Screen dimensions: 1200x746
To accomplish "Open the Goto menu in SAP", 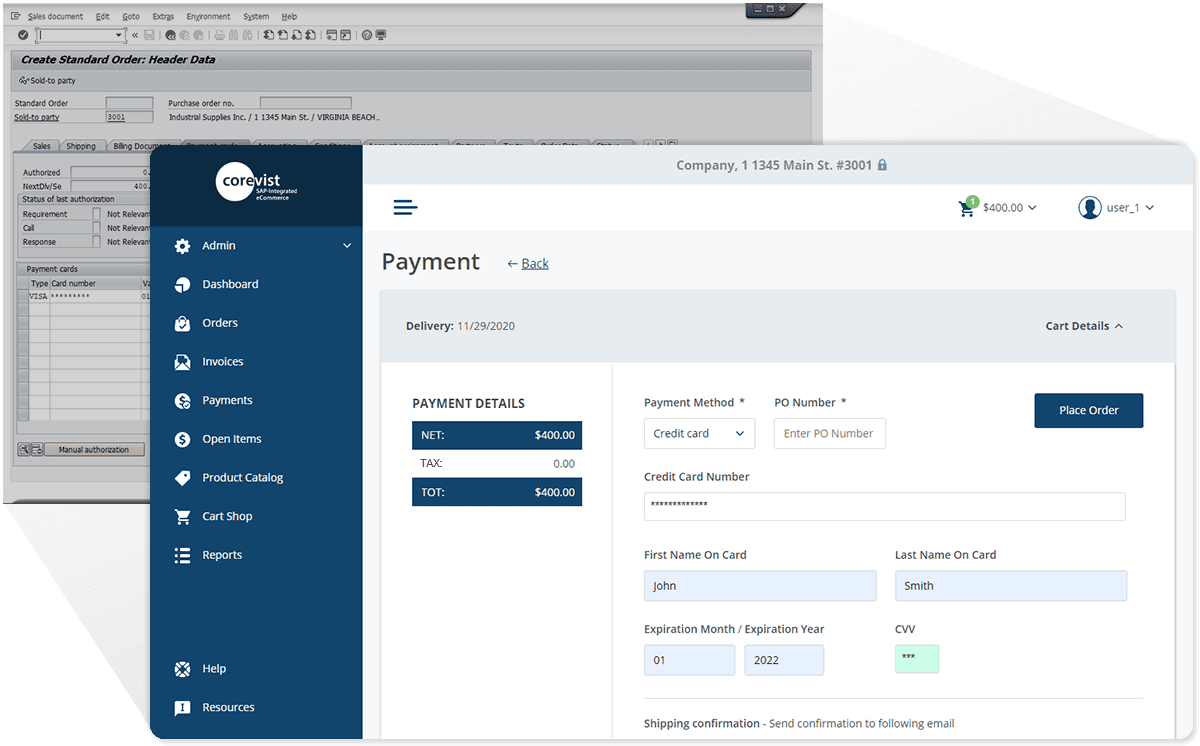I will pos(131,17).
